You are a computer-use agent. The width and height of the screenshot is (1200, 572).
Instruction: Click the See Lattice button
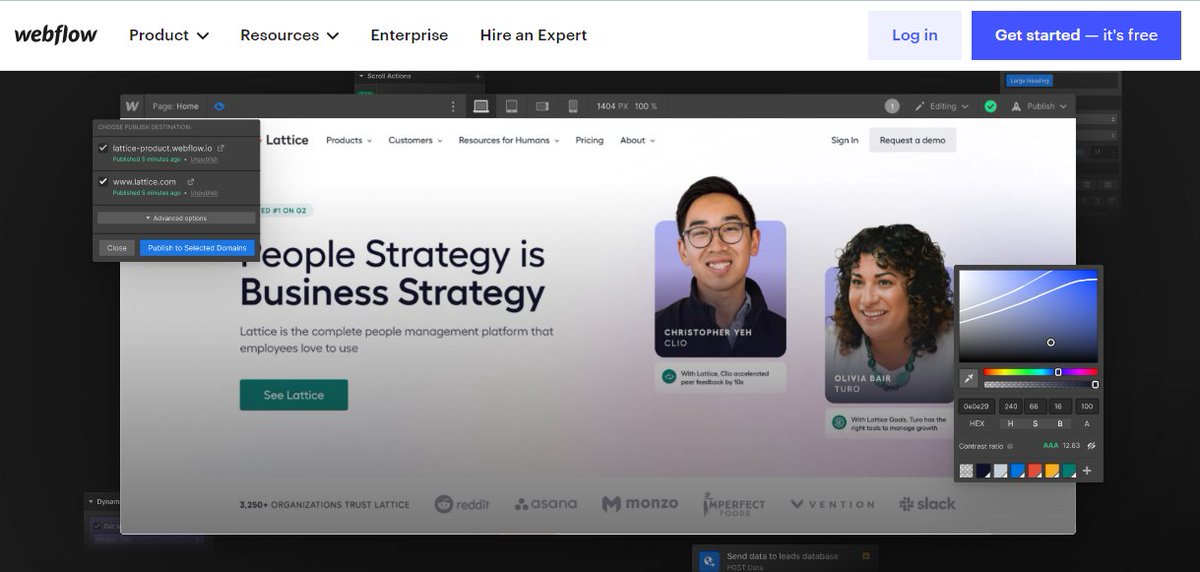coord(294,395)
